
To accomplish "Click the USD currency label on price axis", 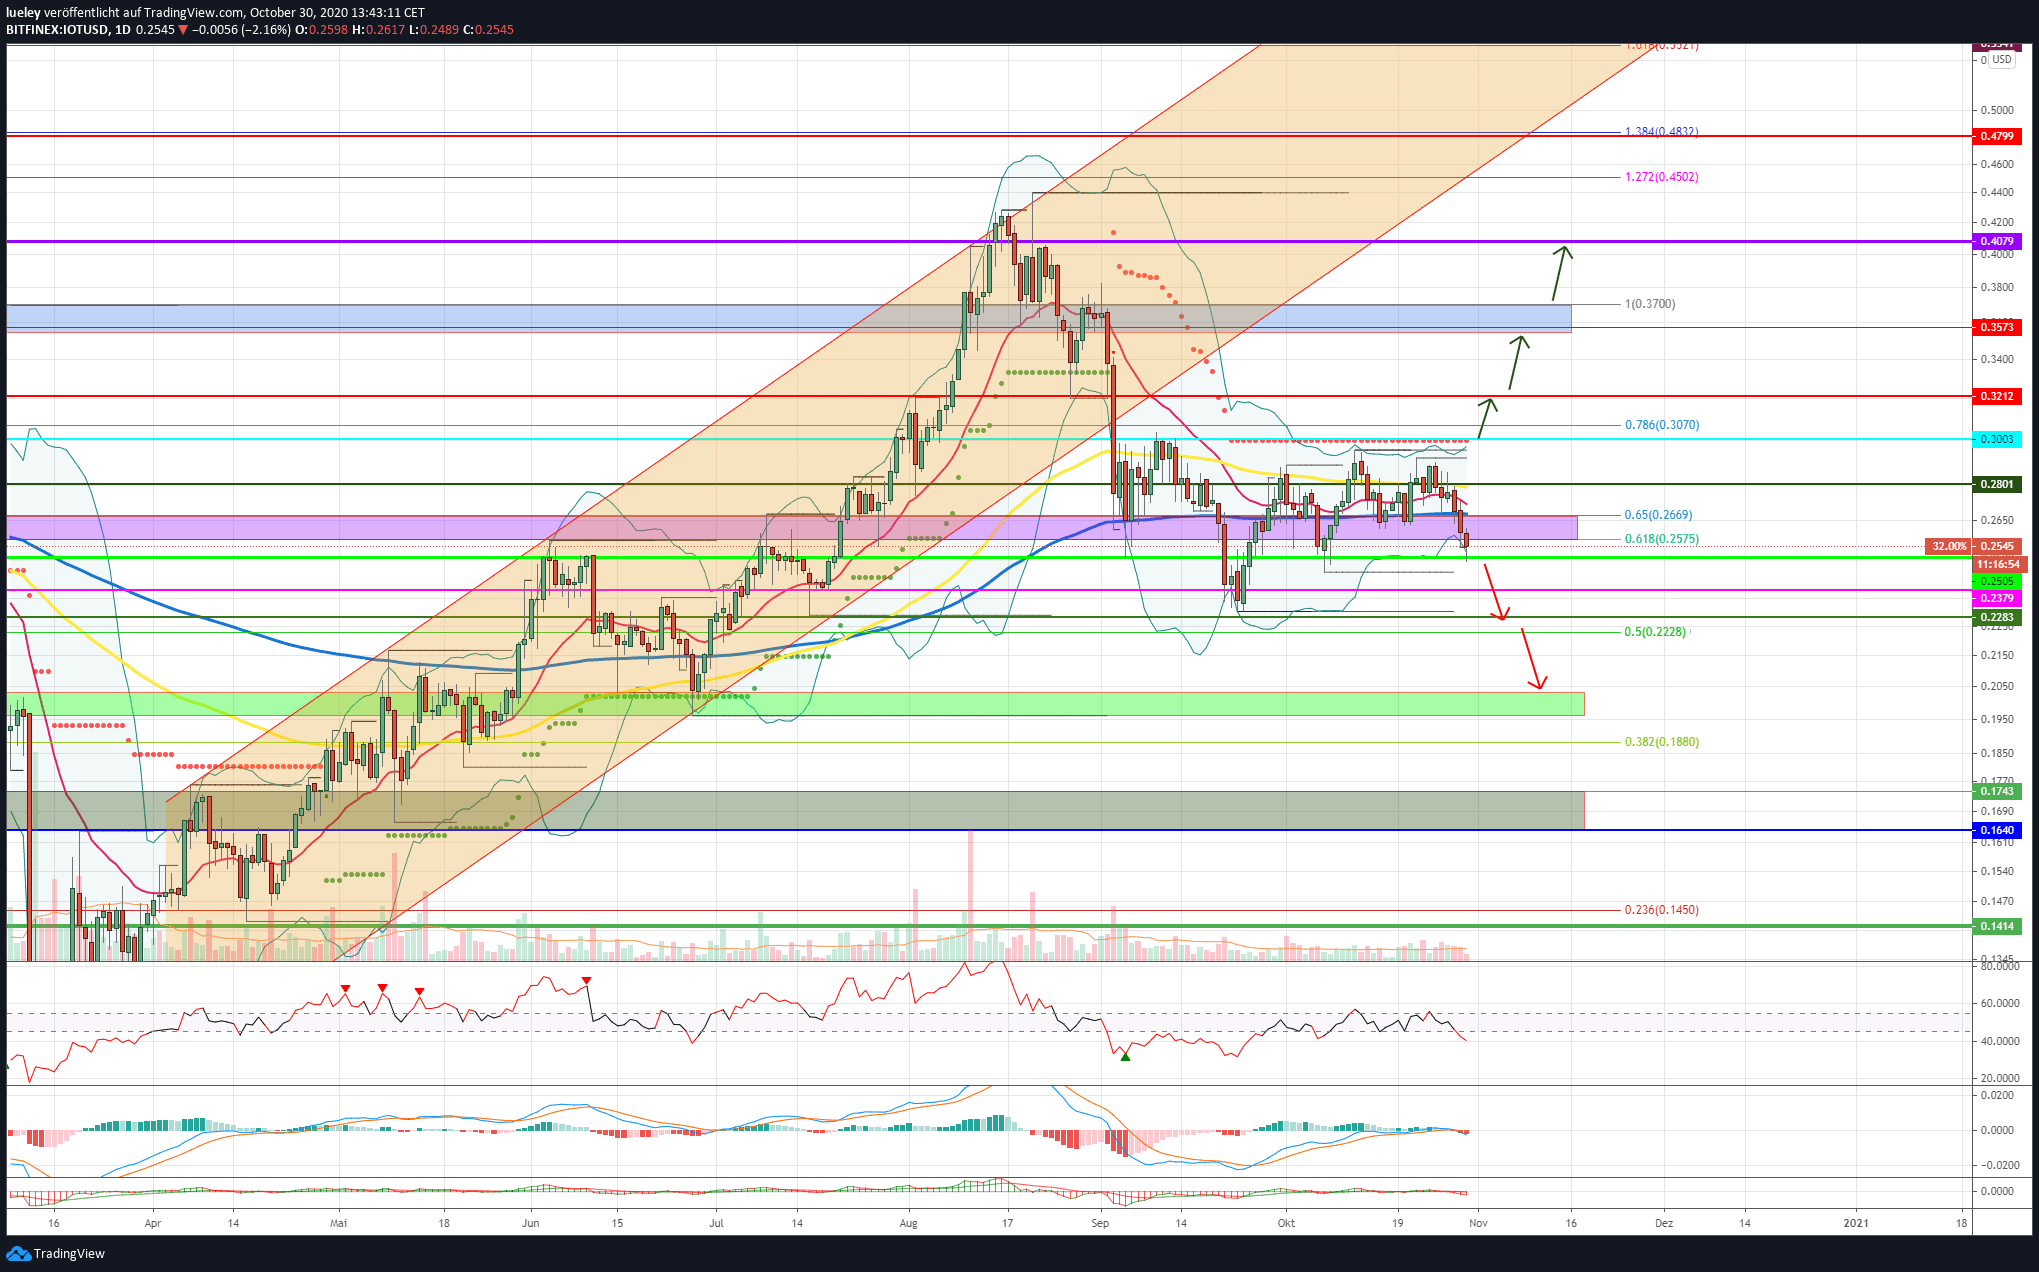I will pyautogui.click(x=2001, y=59).
